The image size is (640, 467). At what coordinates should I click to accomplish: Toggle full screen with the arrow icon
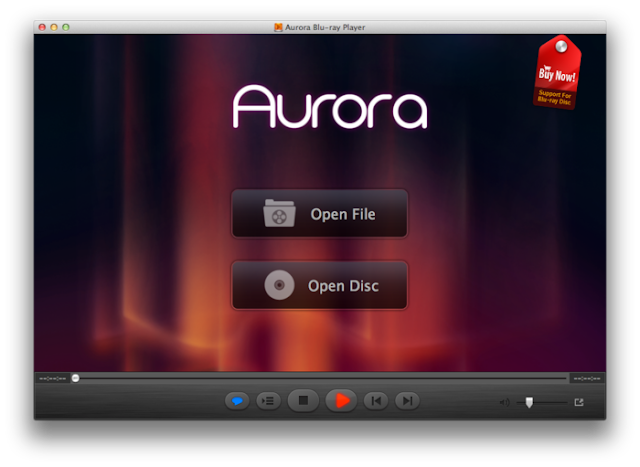tap(579, 403)
